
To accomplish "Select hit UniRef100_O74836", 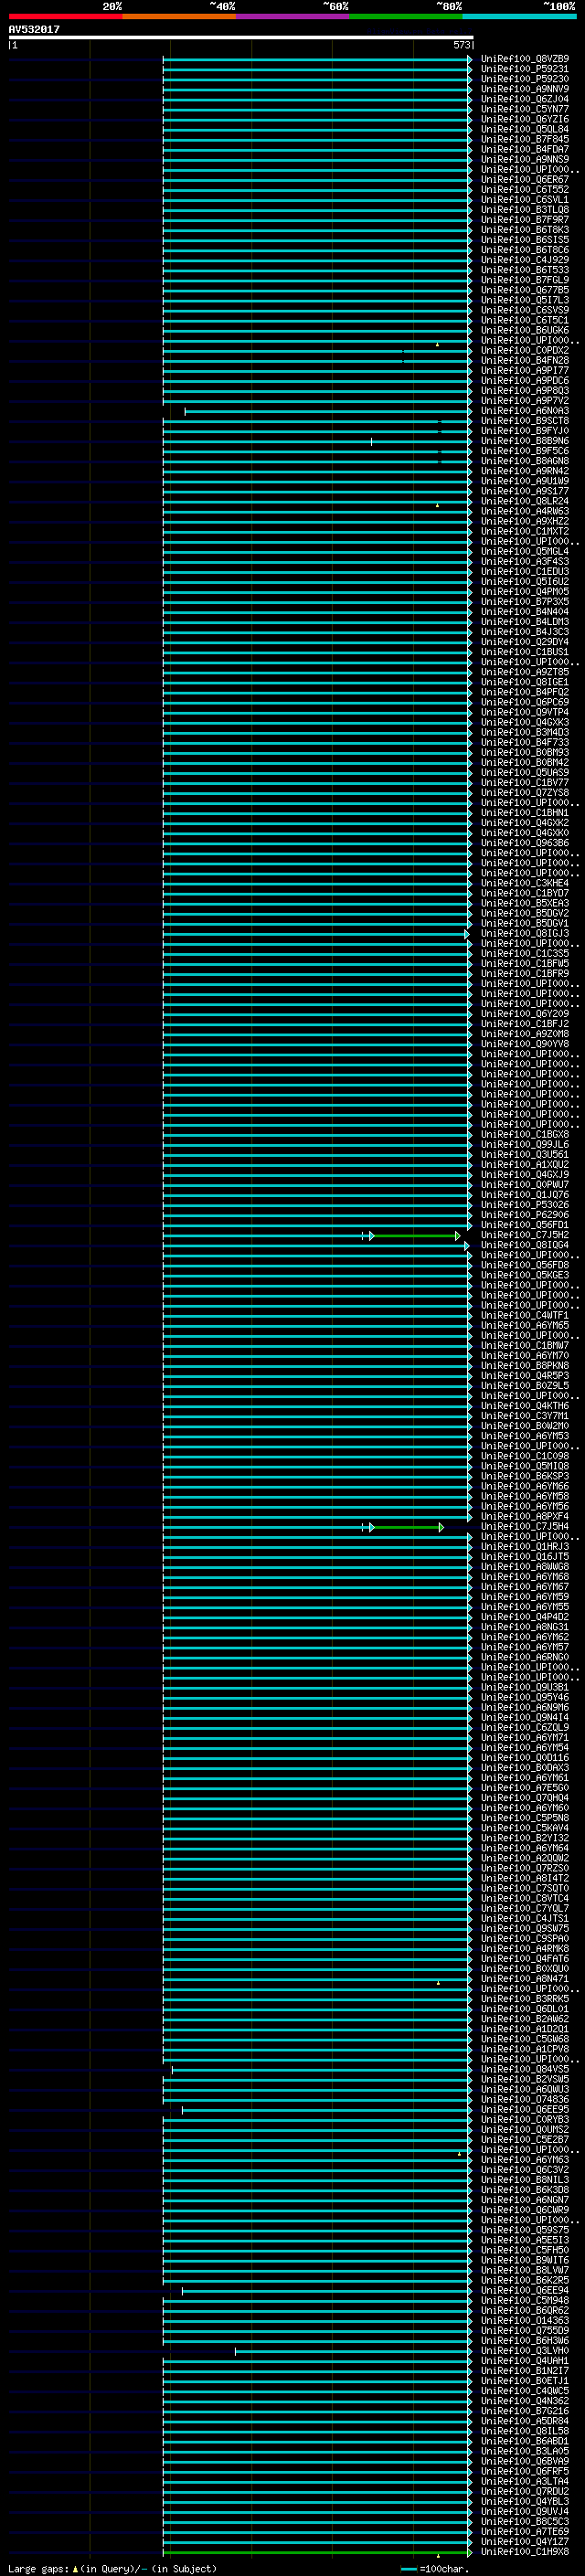I will click(525, 2100).
